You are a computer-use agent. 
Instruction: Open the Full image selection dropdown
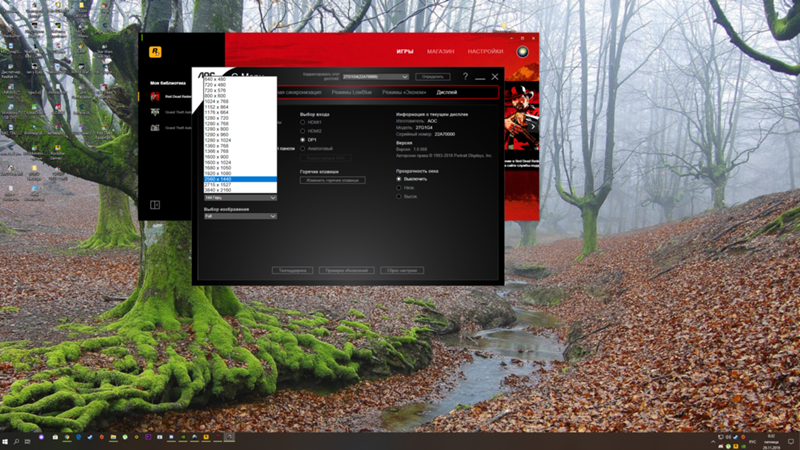(240, 216)
